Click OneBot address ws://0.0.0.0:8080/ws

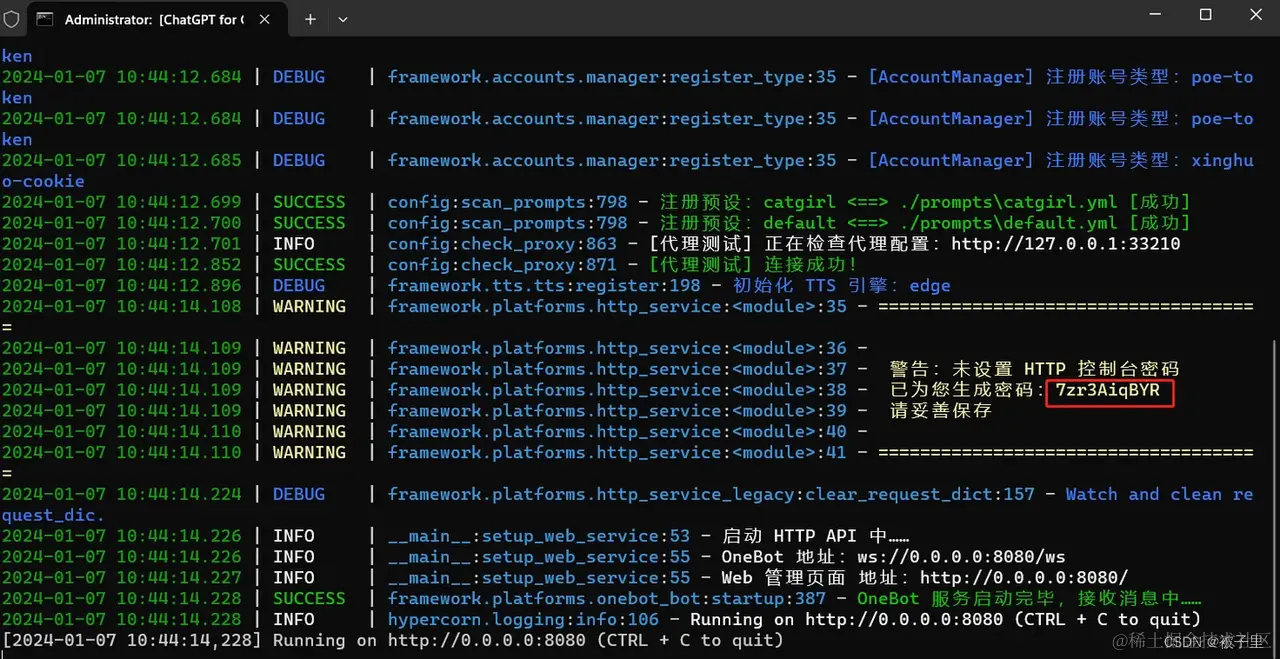click(x=962, y=557)
